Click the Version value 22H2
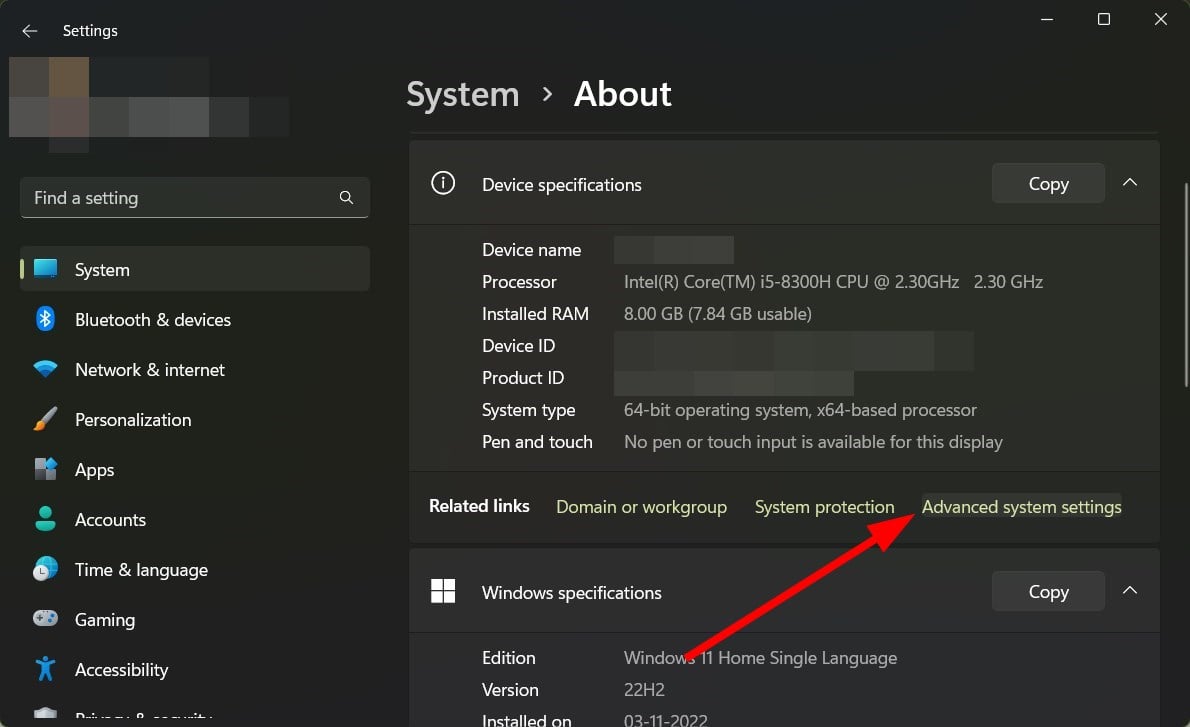This screenshot has height=727, width=1190. pyautogui.click(x=644, y=690)
